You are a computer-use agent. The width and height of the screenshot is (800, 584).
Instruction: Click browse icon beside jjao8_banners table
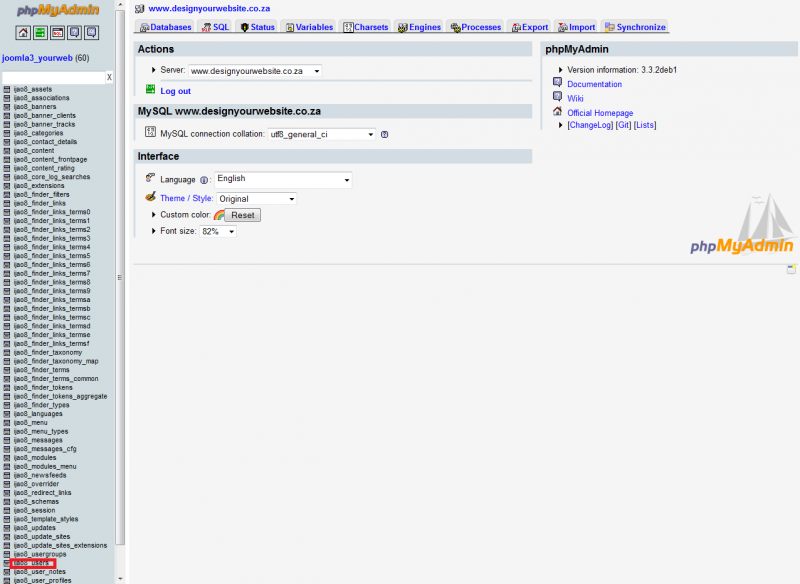[7, 107]
